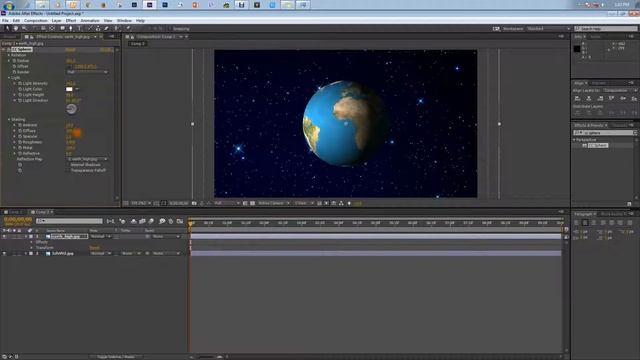Viewport: 640px width, 360px height.
Task: Select the Eraser tool
Action: [107, 28]
